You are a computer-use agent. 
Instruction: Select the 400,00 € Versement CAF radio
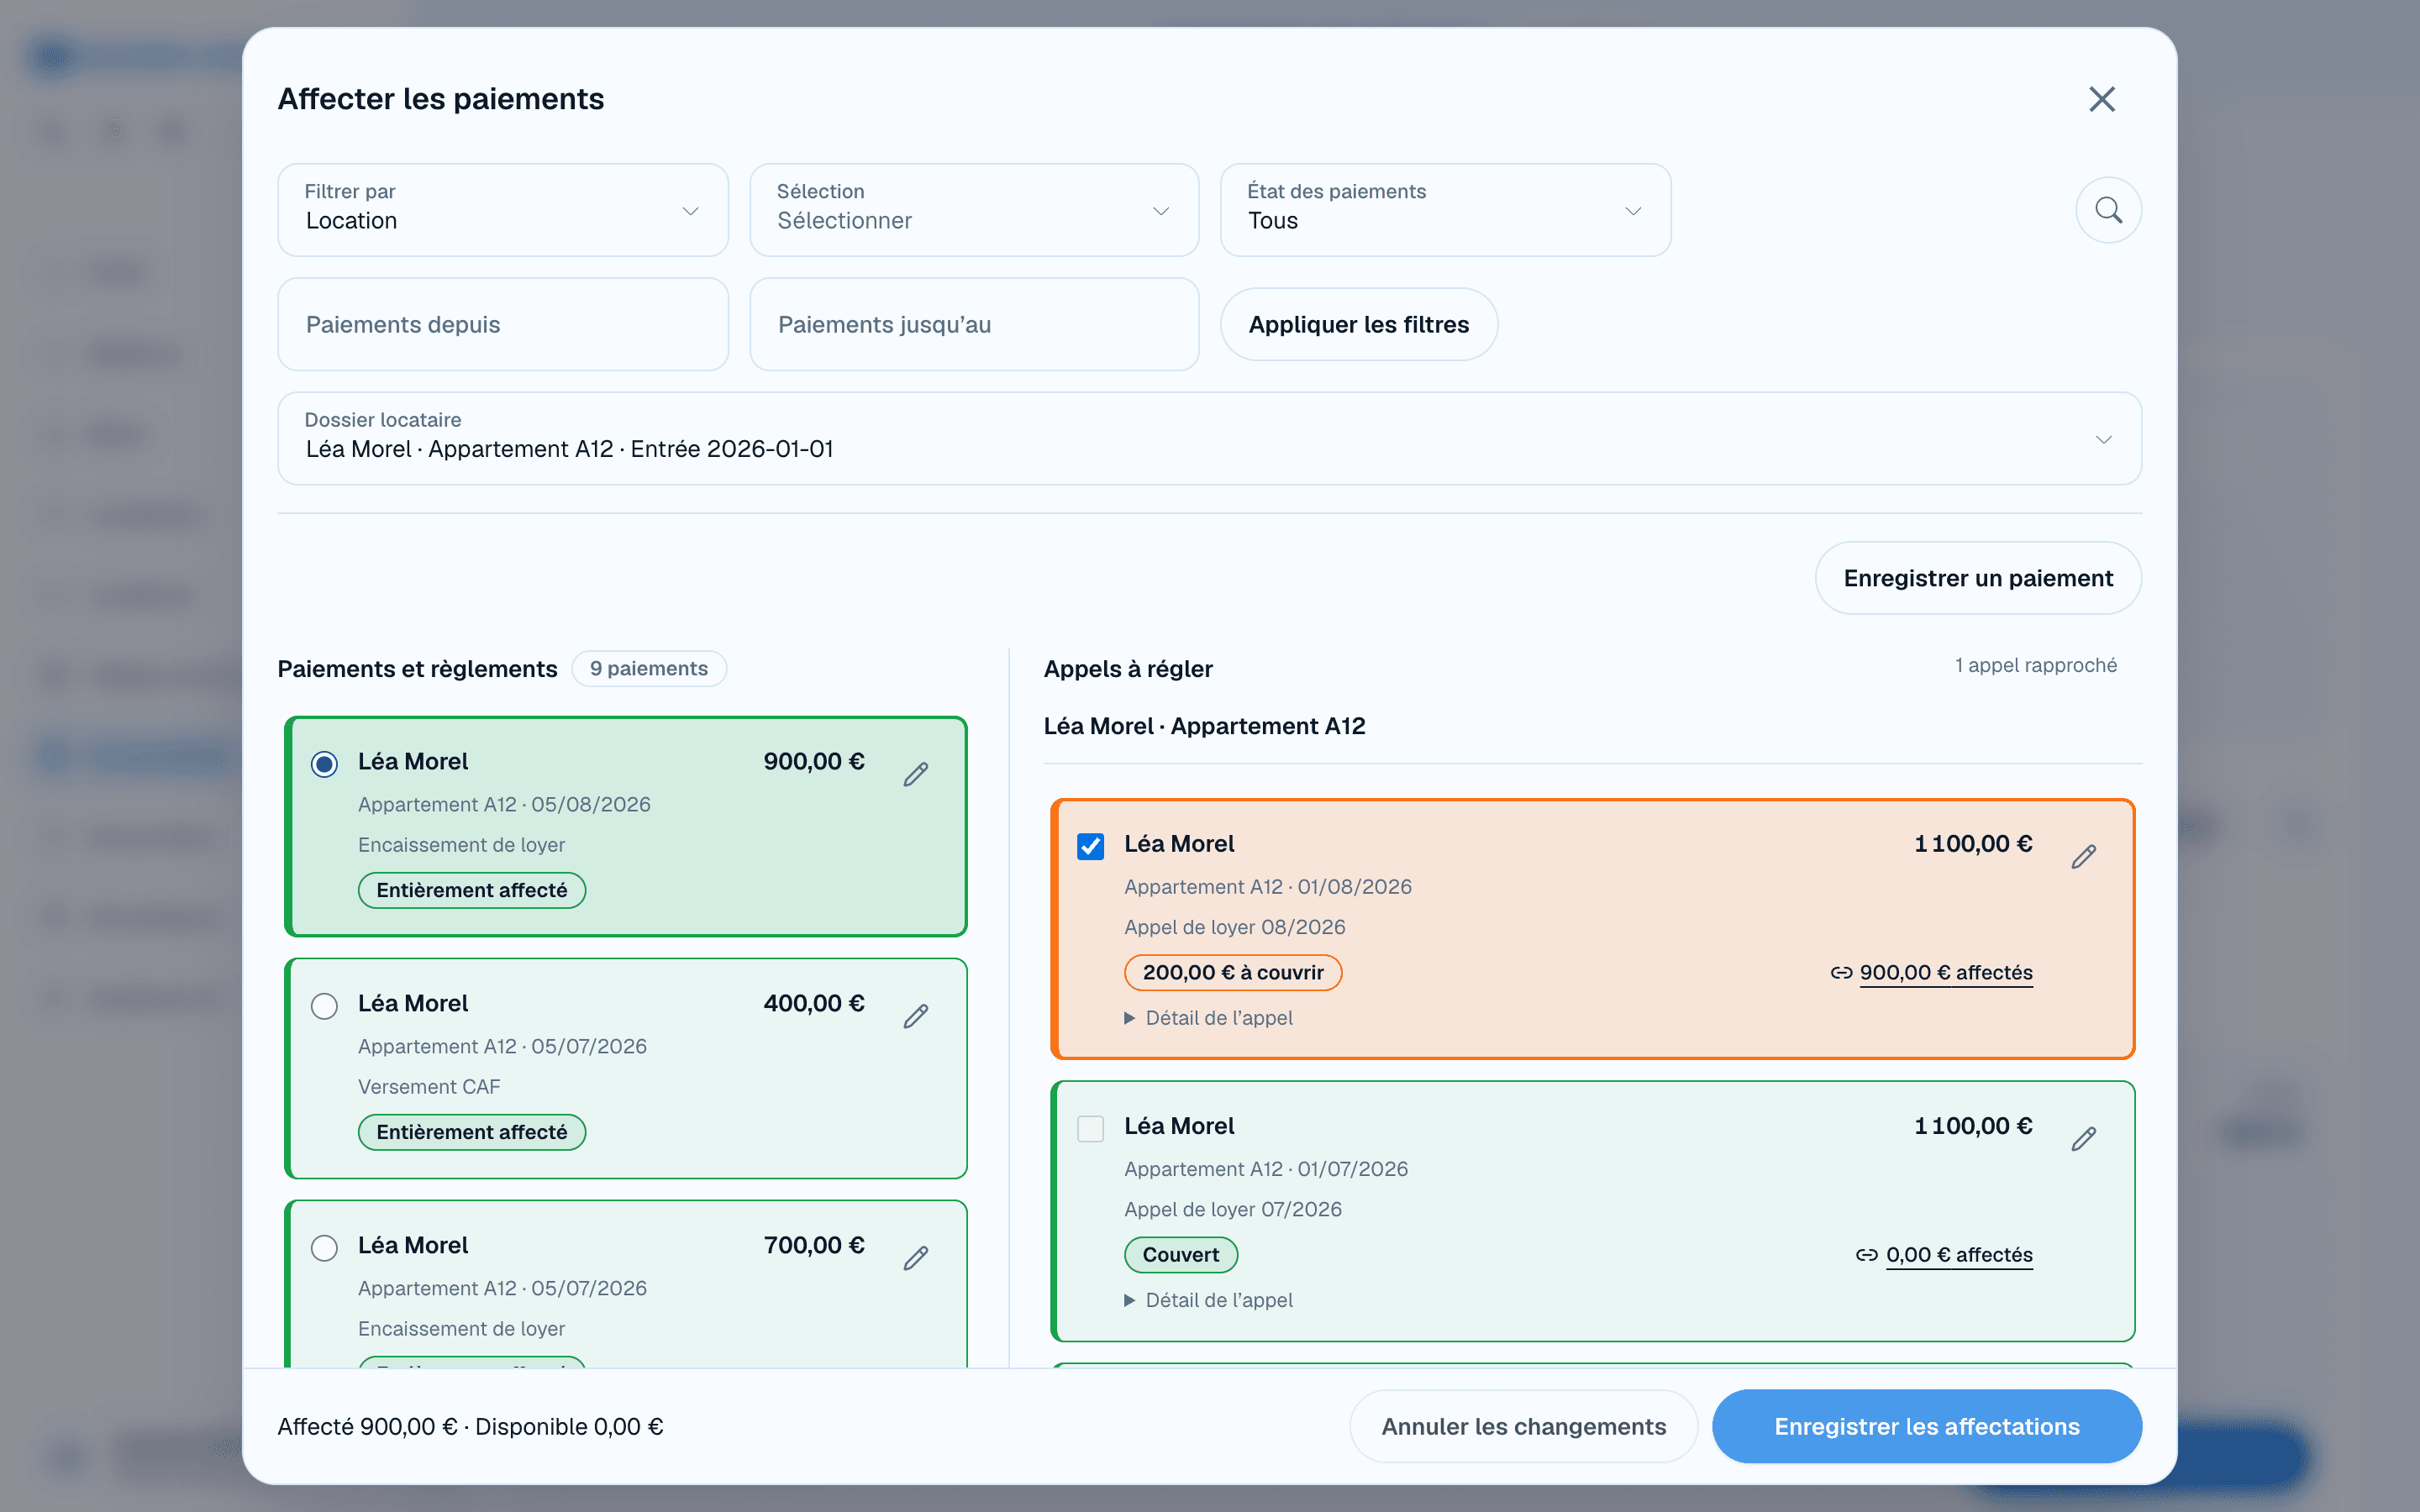click(x=324, y=1005)
